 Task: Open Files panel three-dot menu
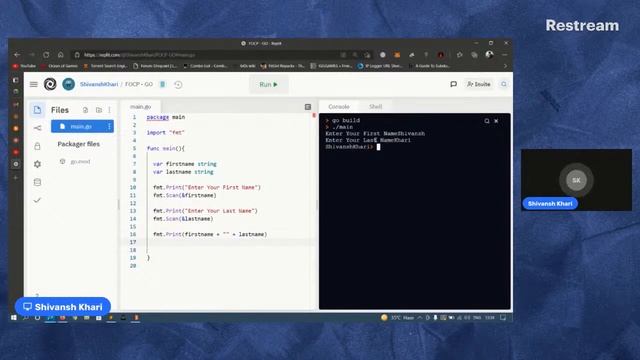pos(109,110)
